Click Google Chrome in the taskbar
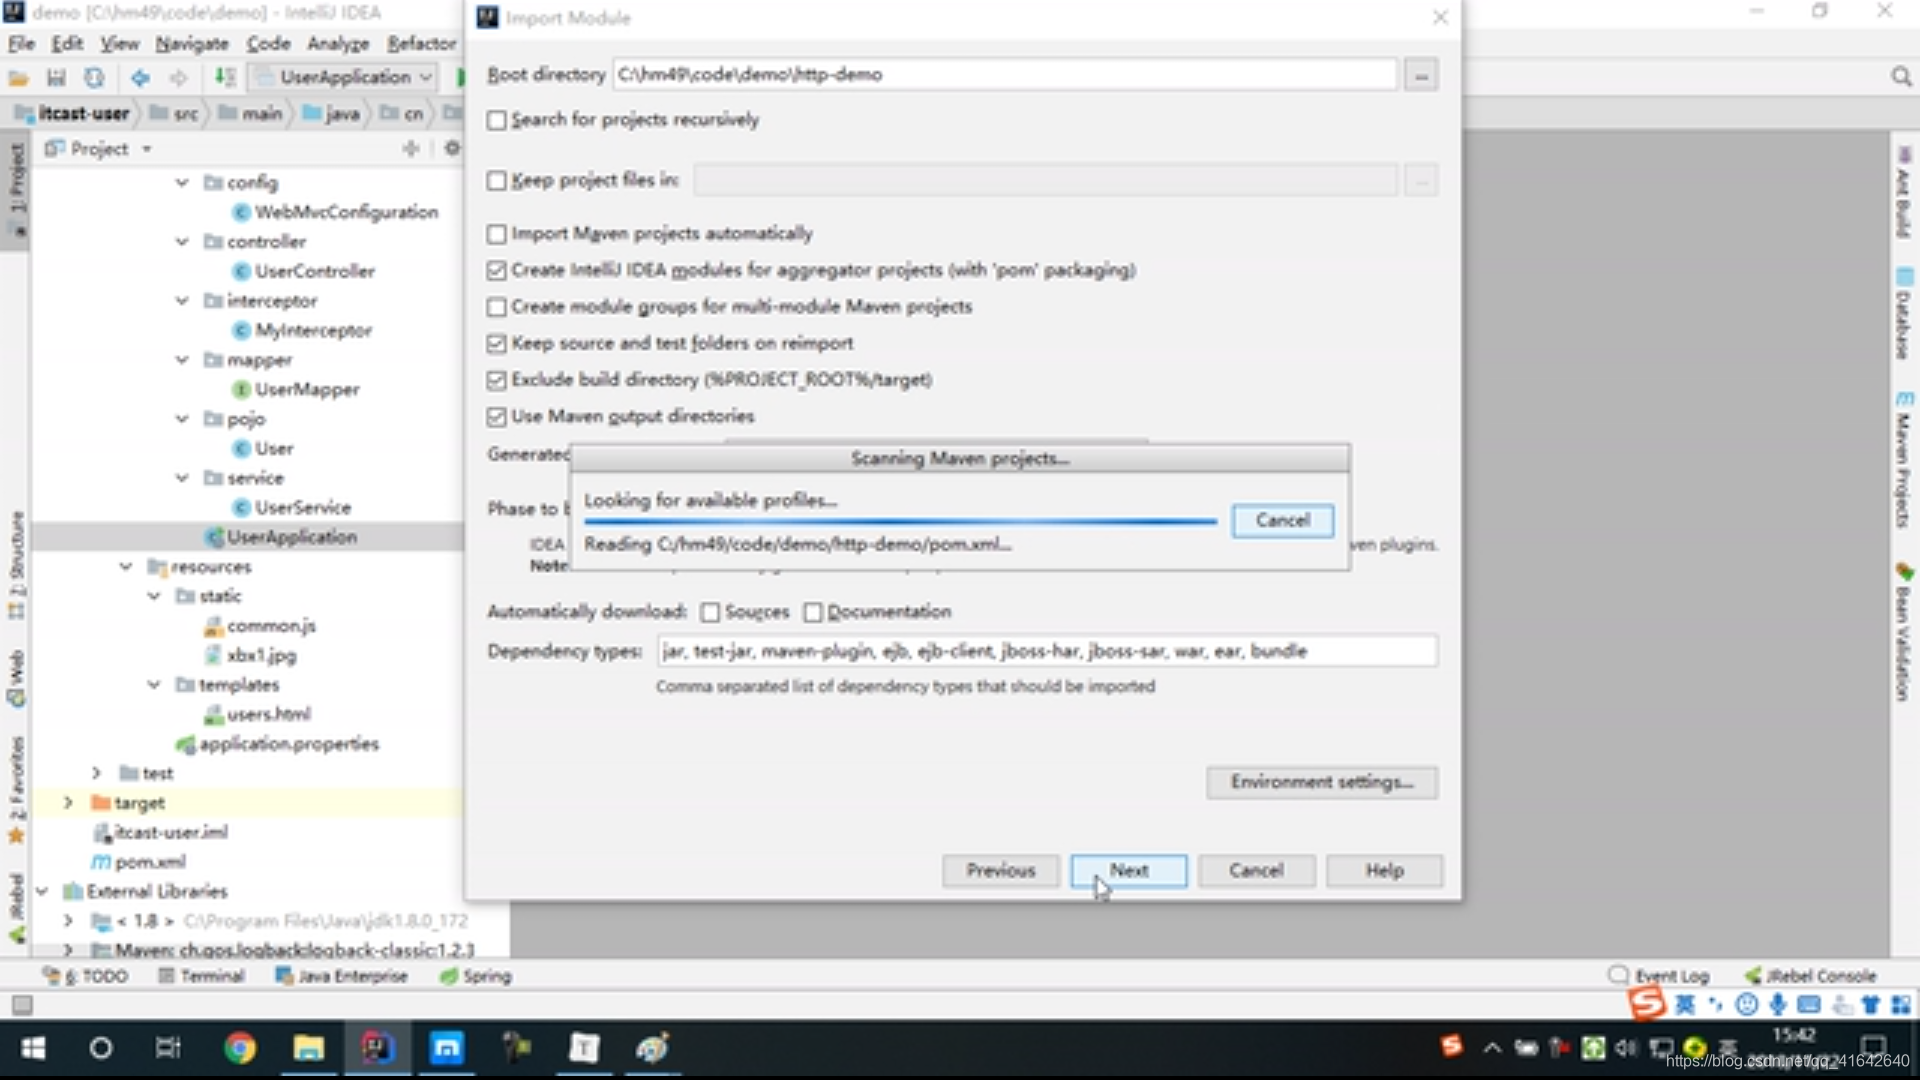 (x=239, y=1048)
